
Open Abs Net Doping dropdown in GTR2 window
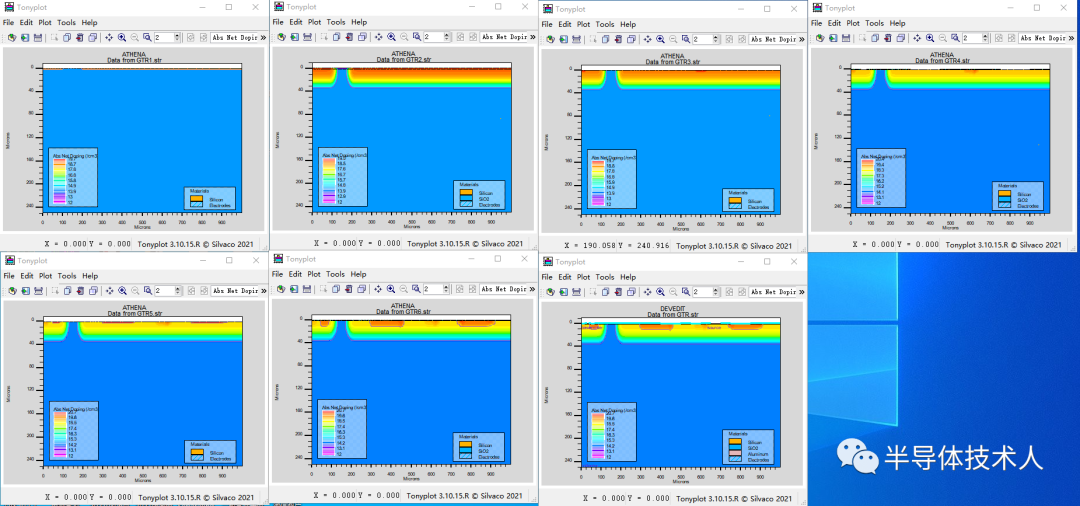[503, 36]
